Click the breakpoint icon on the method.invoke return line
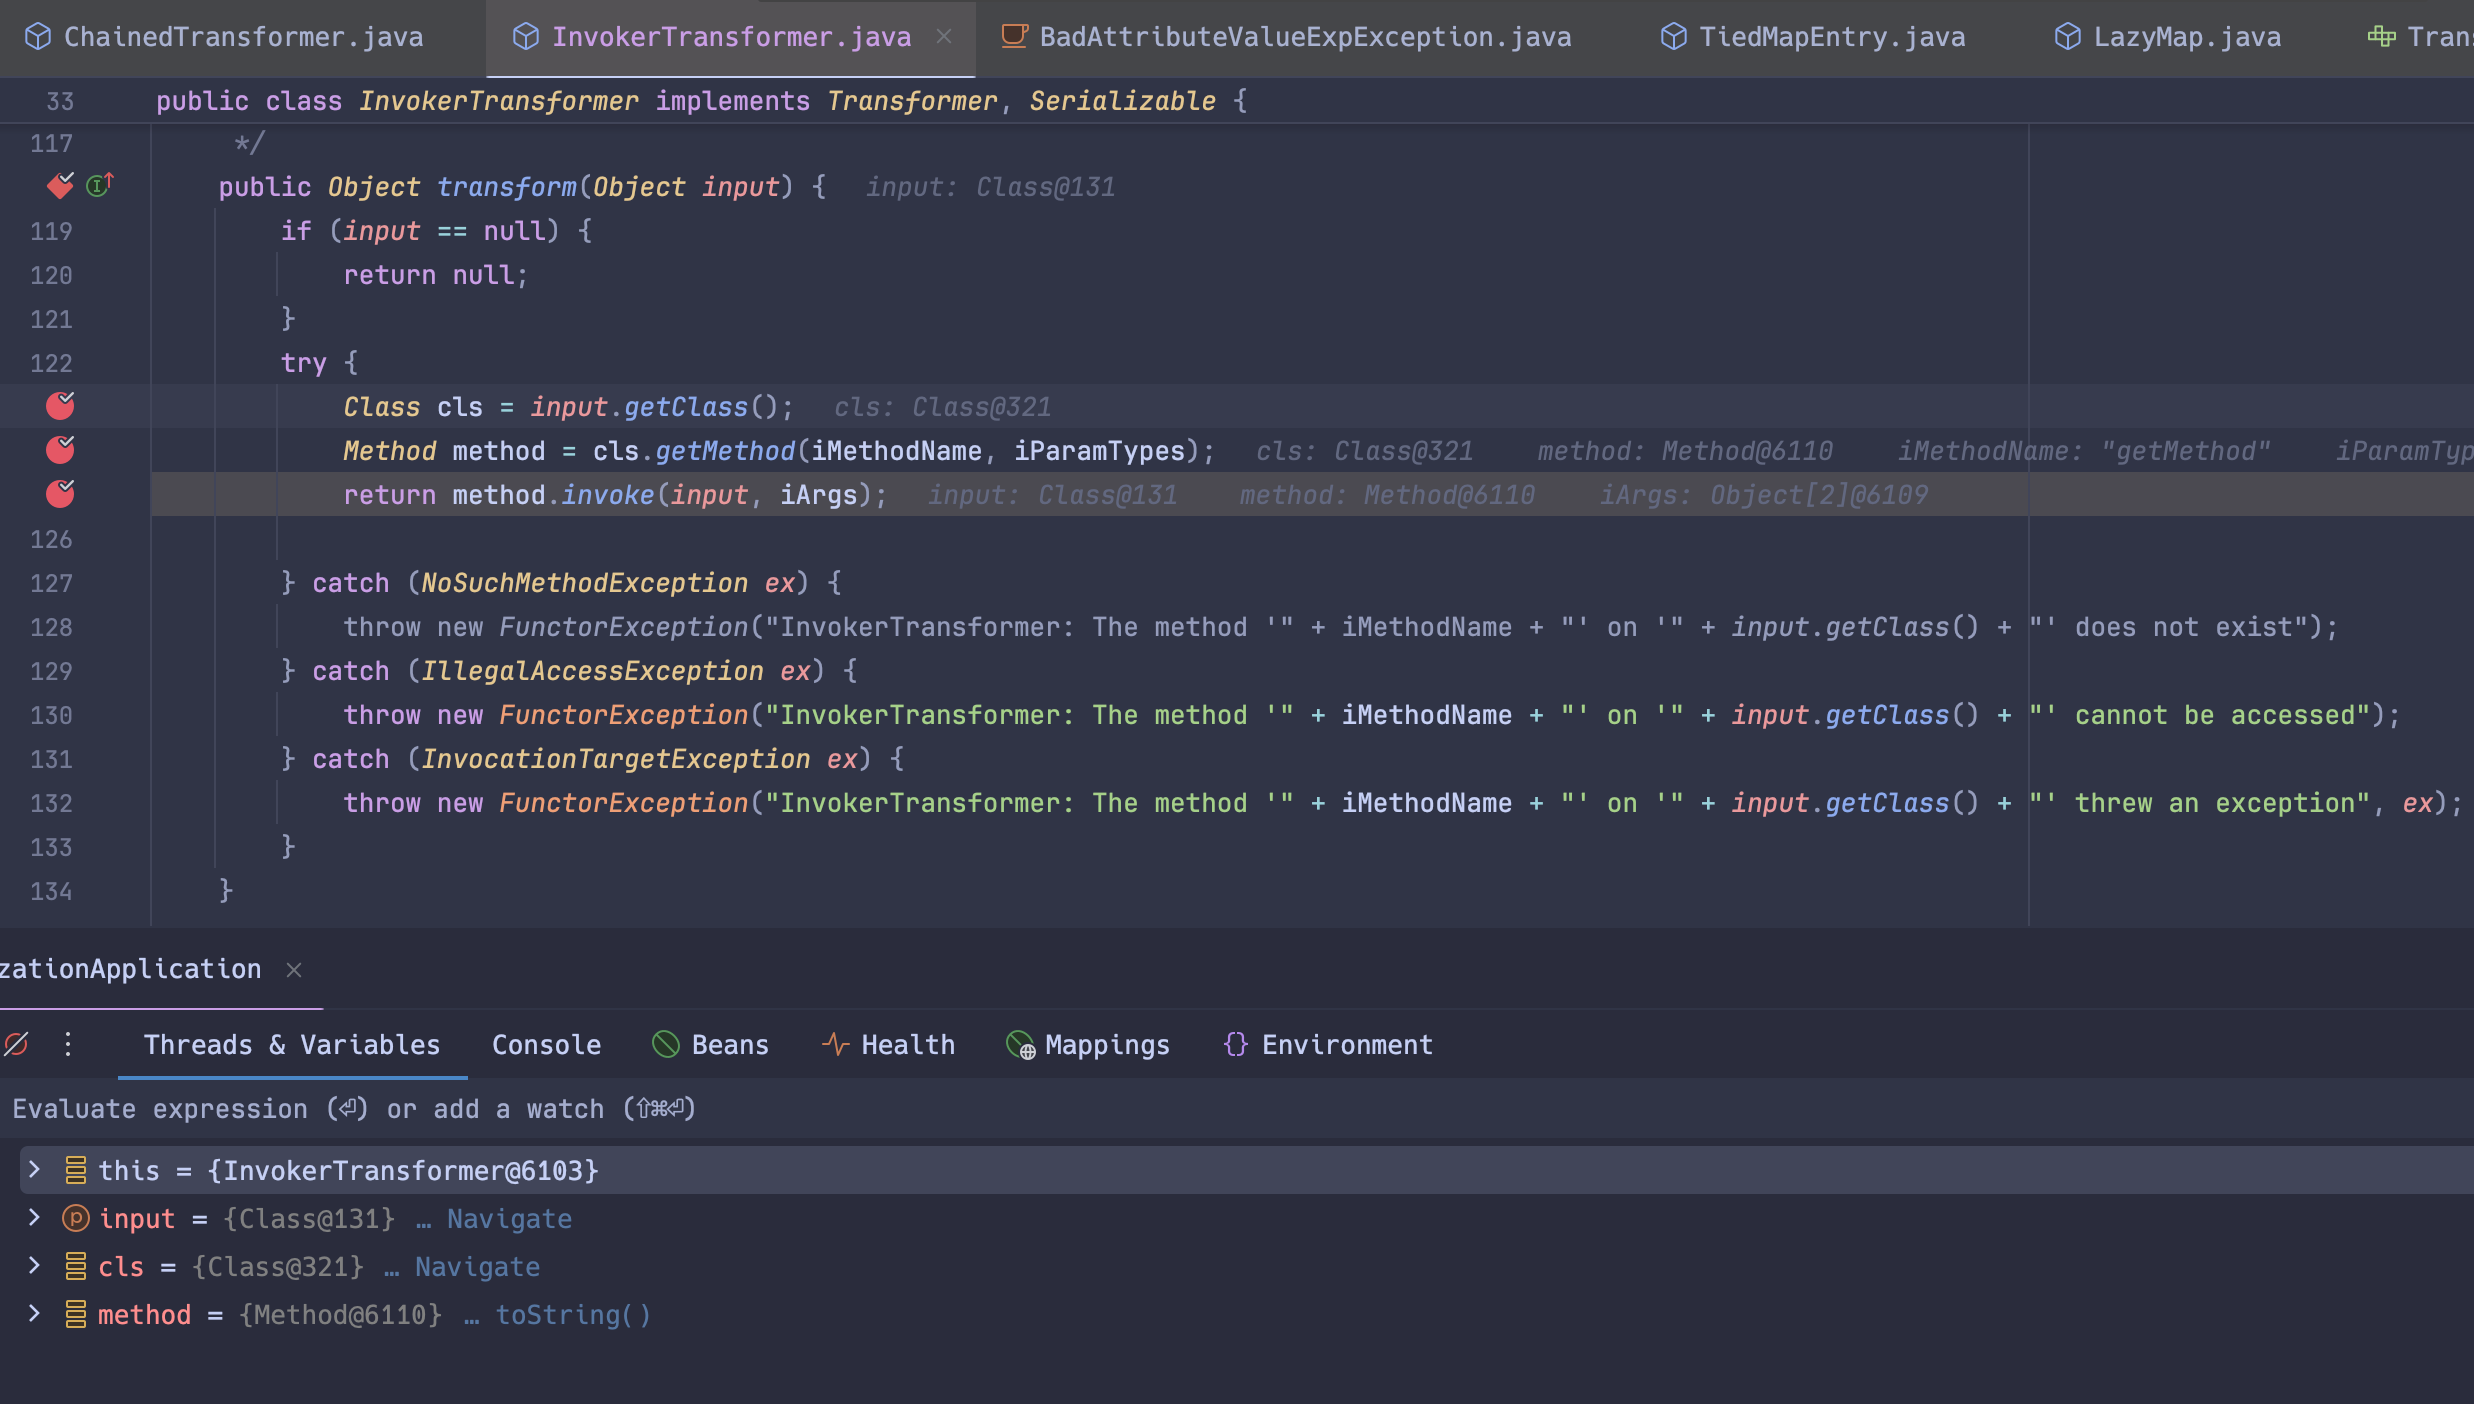This screenshot has width=2474, height=1404. pos(60,493)
